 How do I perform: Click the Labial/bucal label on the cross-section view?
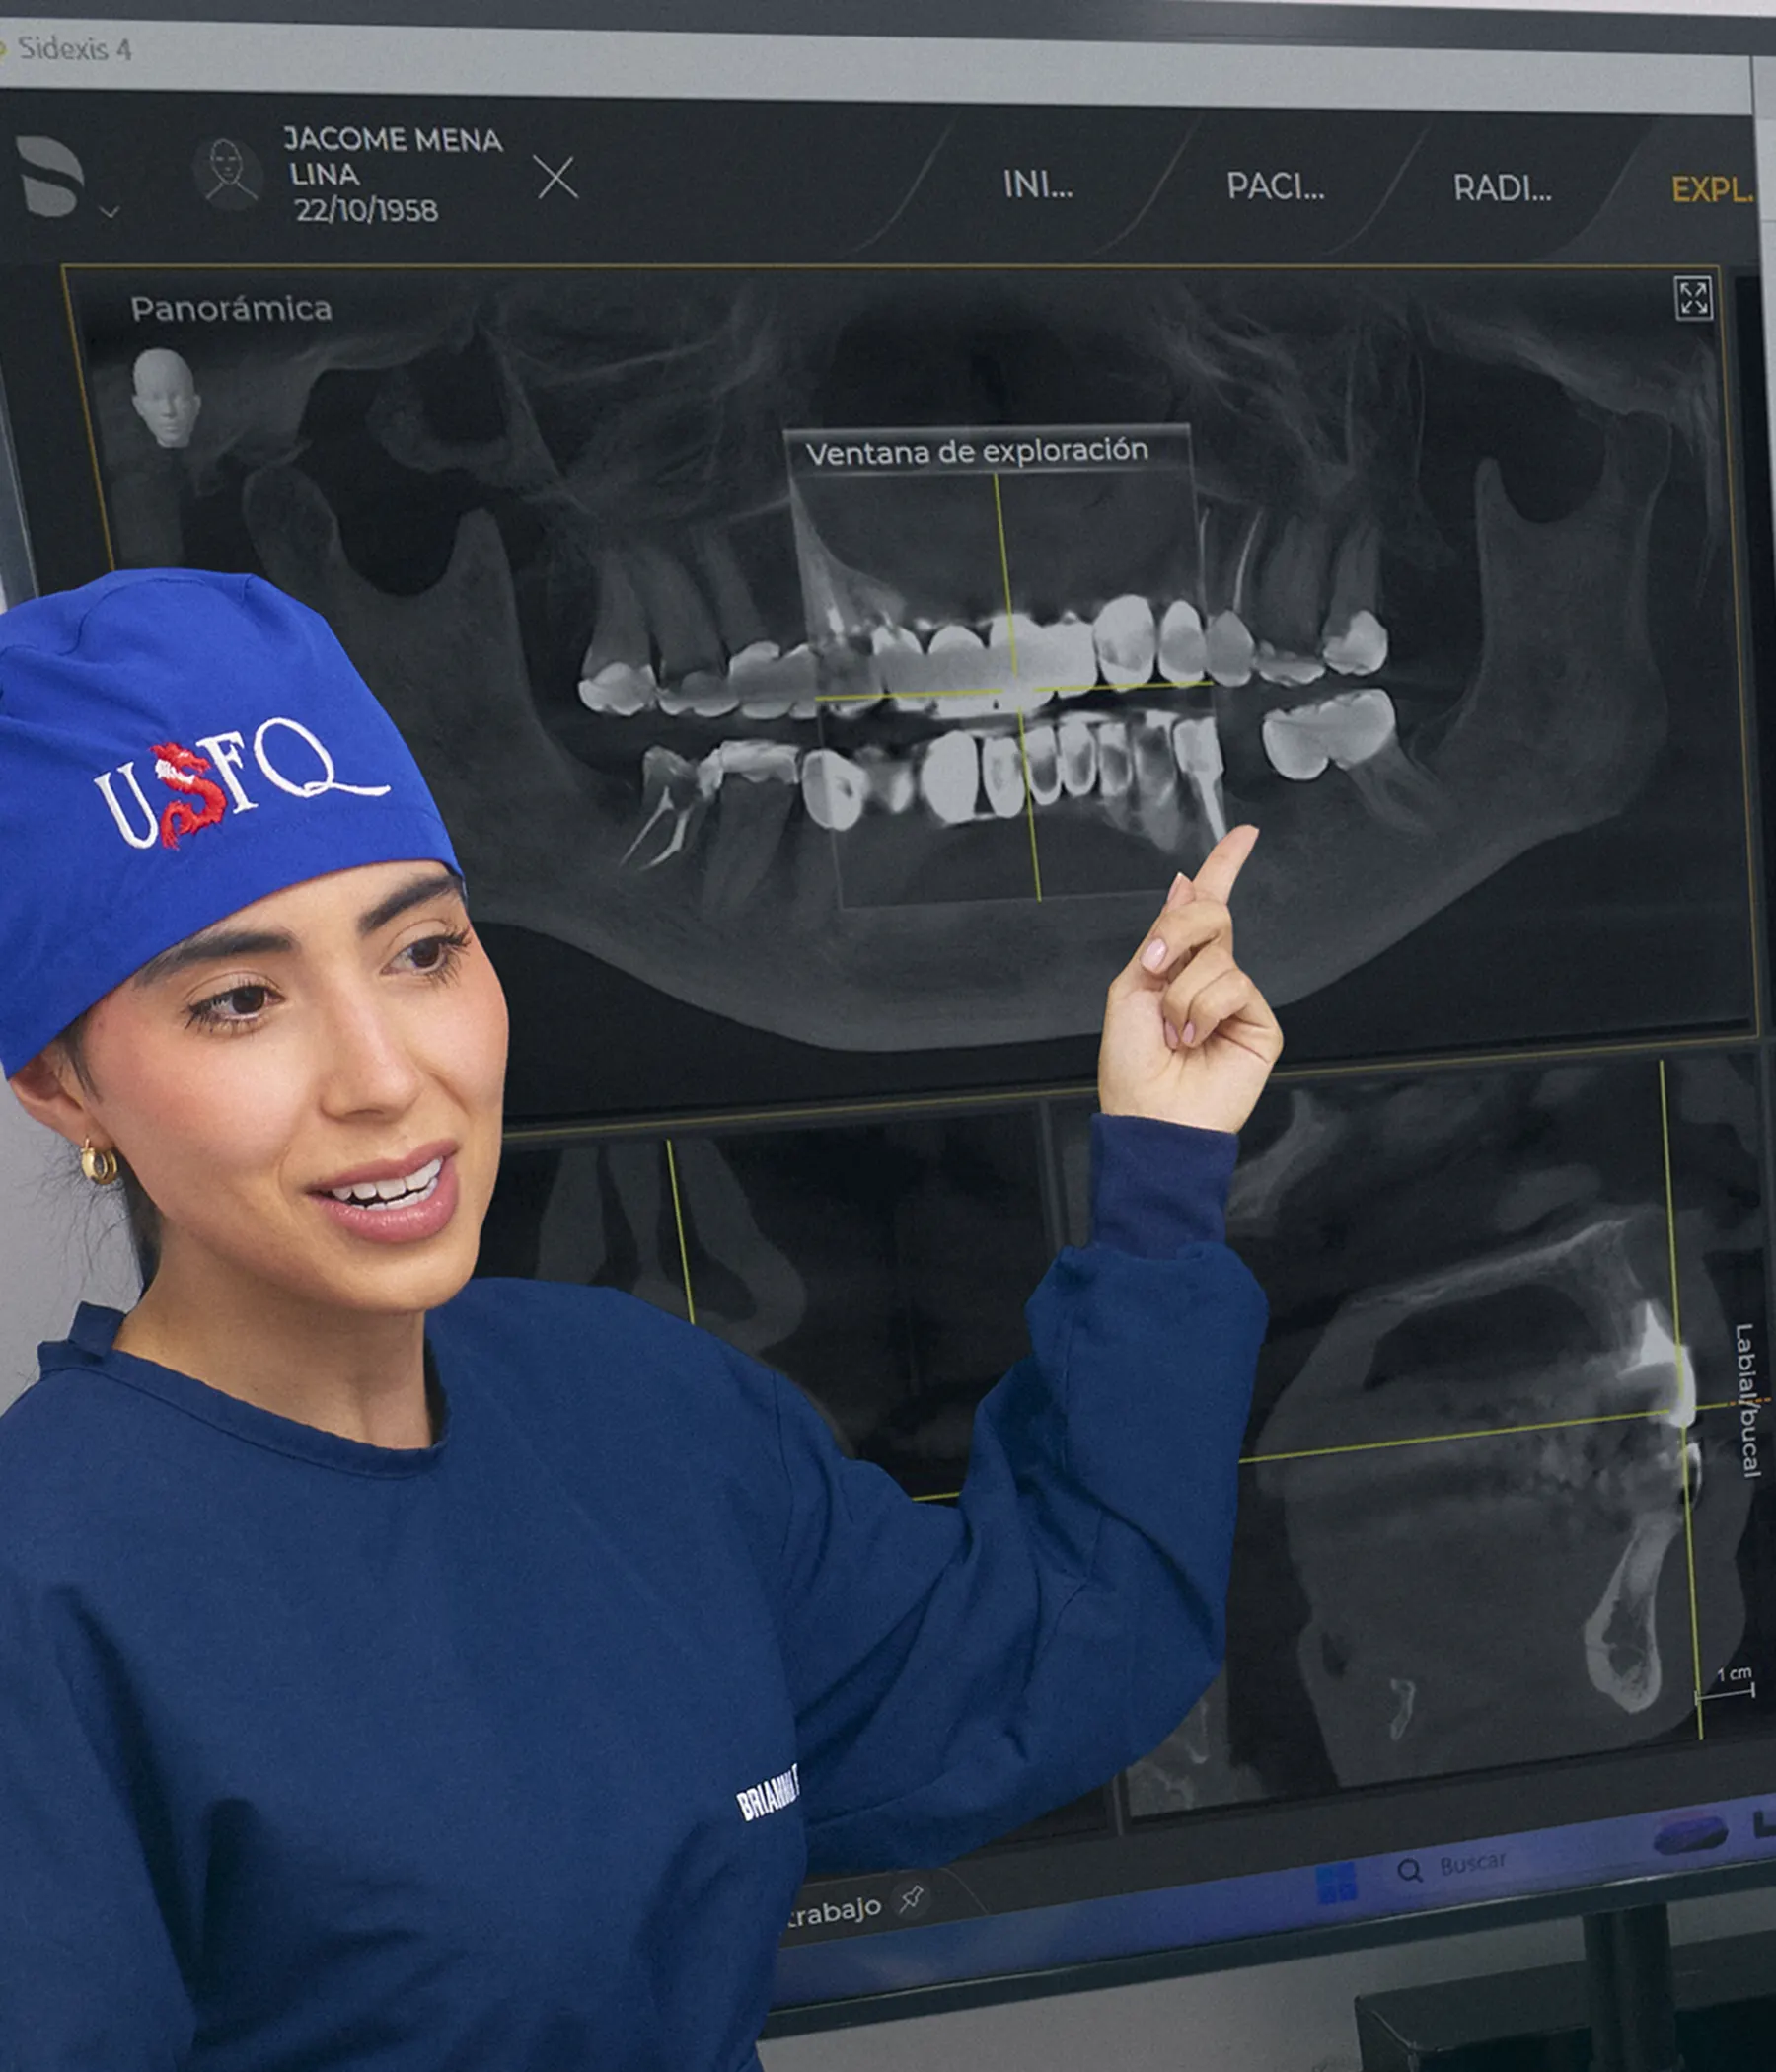(1745, 1399)
